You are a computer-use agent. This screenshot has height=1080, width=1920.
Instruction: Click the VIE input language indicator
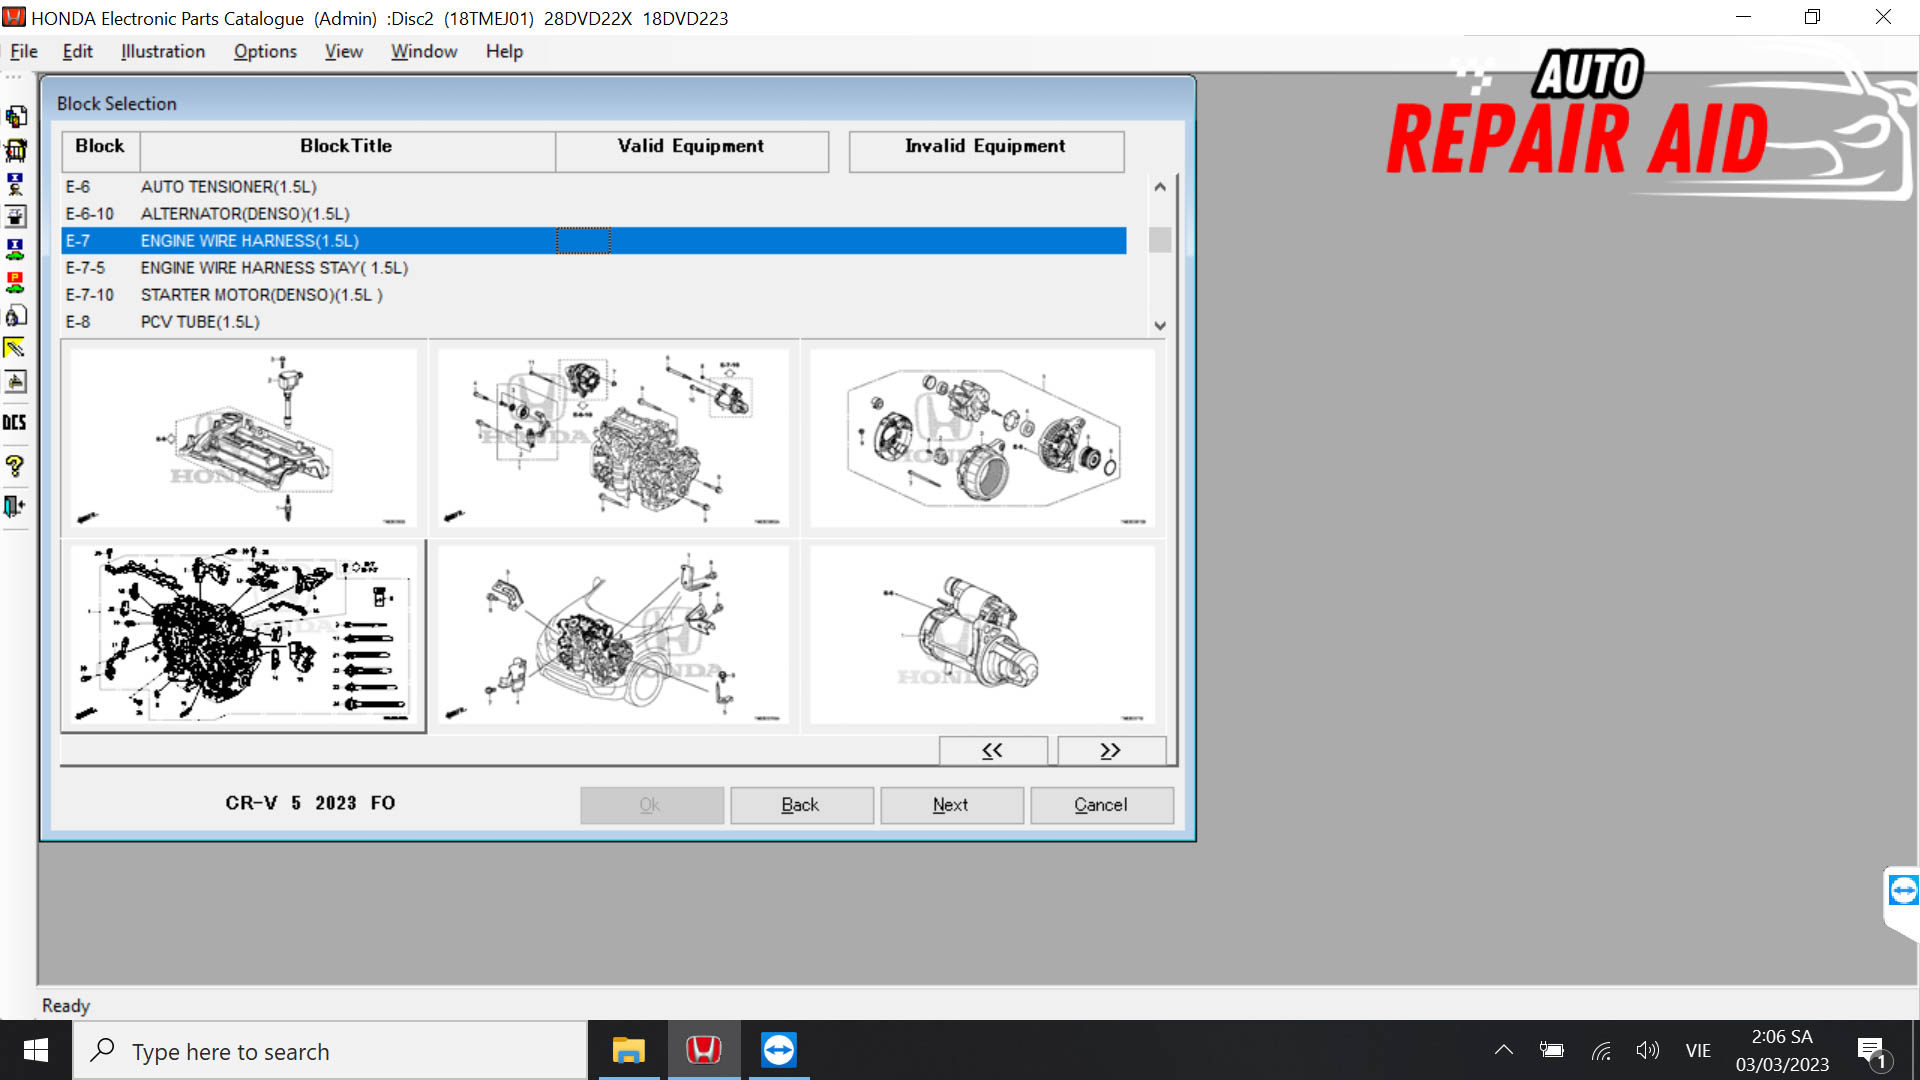point(1698,1051)
